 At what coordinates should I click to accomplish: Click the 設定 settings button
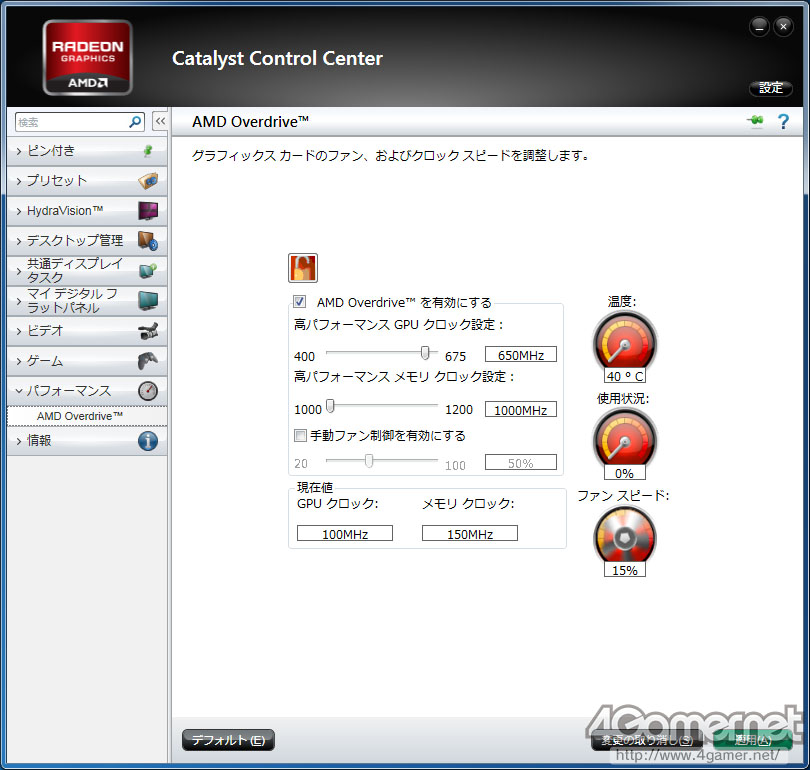pos(771,88)
